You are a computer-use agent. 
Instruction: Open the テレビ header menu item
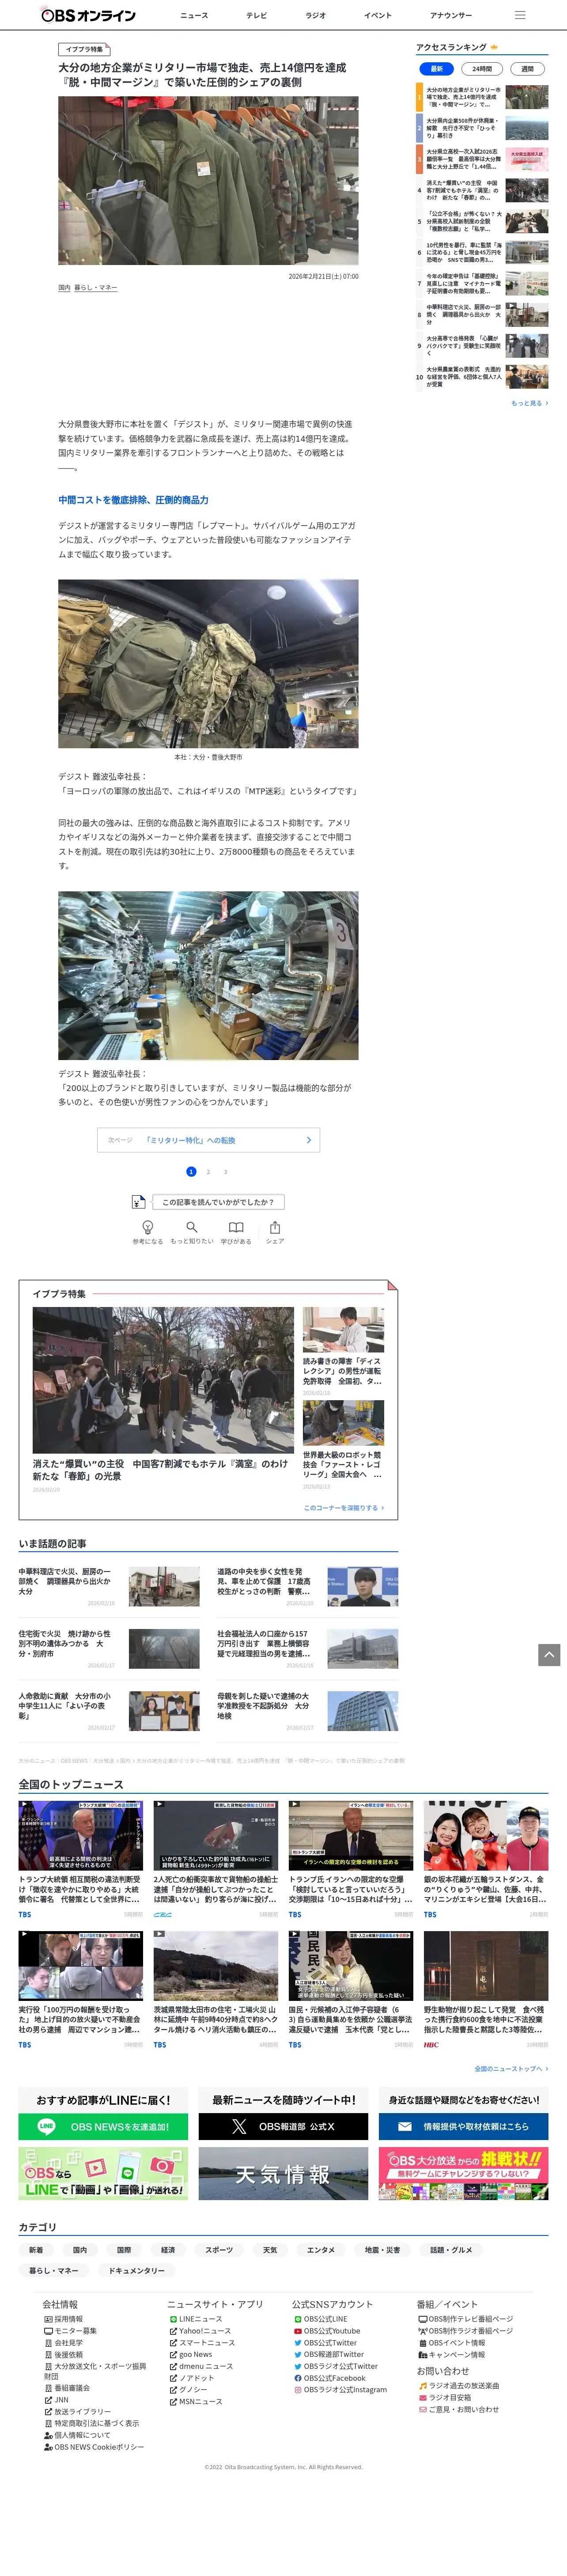(257, 15)
